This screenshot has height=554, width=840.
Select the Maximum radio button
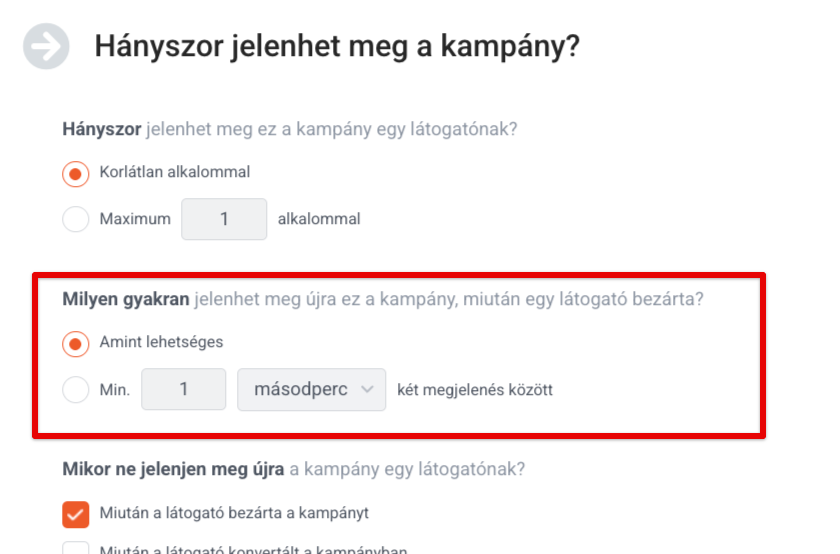tap(76, 219)
